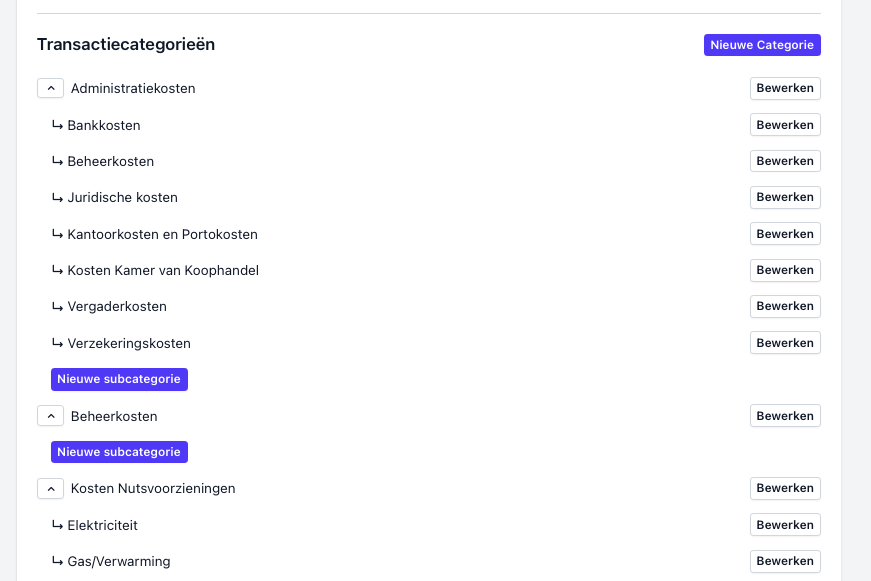Edit the Gas/Verwarming subcategory
Viewport: 871px width, 581px height.
pyautogui.click(x=785, y=561)
